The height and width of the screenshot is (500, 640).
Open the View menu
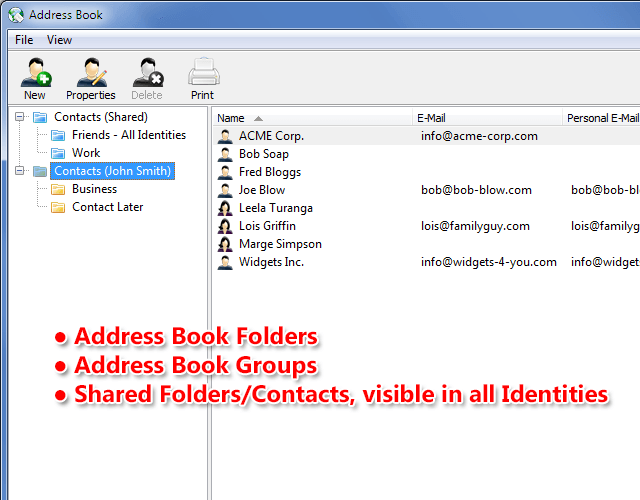coord(59,40)
